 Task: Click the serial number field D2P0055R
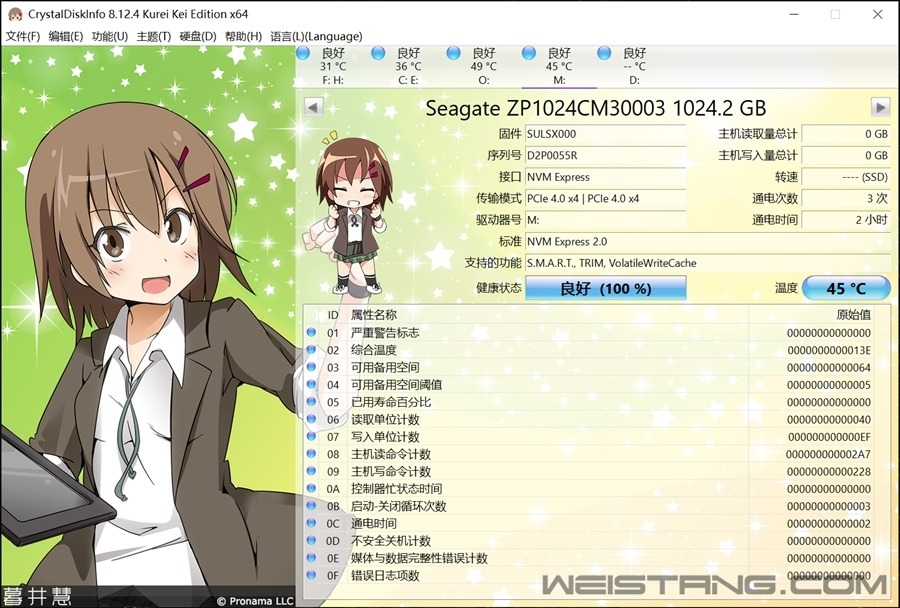pos(606,156)
